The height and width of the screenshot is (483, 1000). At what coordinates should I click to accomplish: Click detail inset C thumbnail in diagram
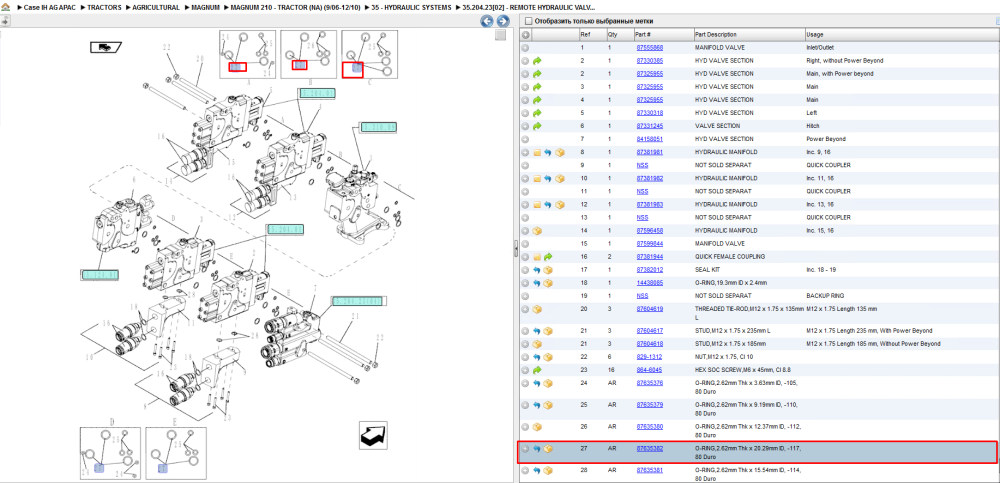pos(370,54)
